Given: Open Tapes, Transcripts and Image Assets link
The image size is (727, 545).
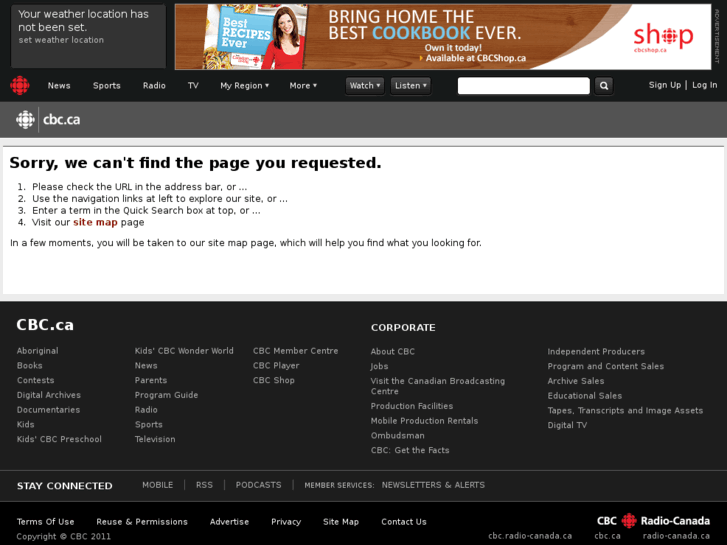Looking at the screenshot, I should pyautogui.click(x=625, y=410).
